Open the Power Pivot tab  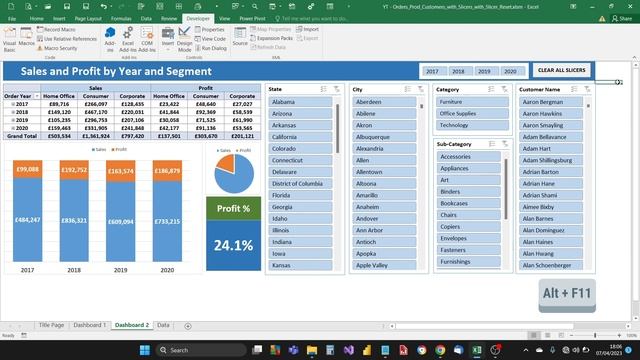[252, 19]
